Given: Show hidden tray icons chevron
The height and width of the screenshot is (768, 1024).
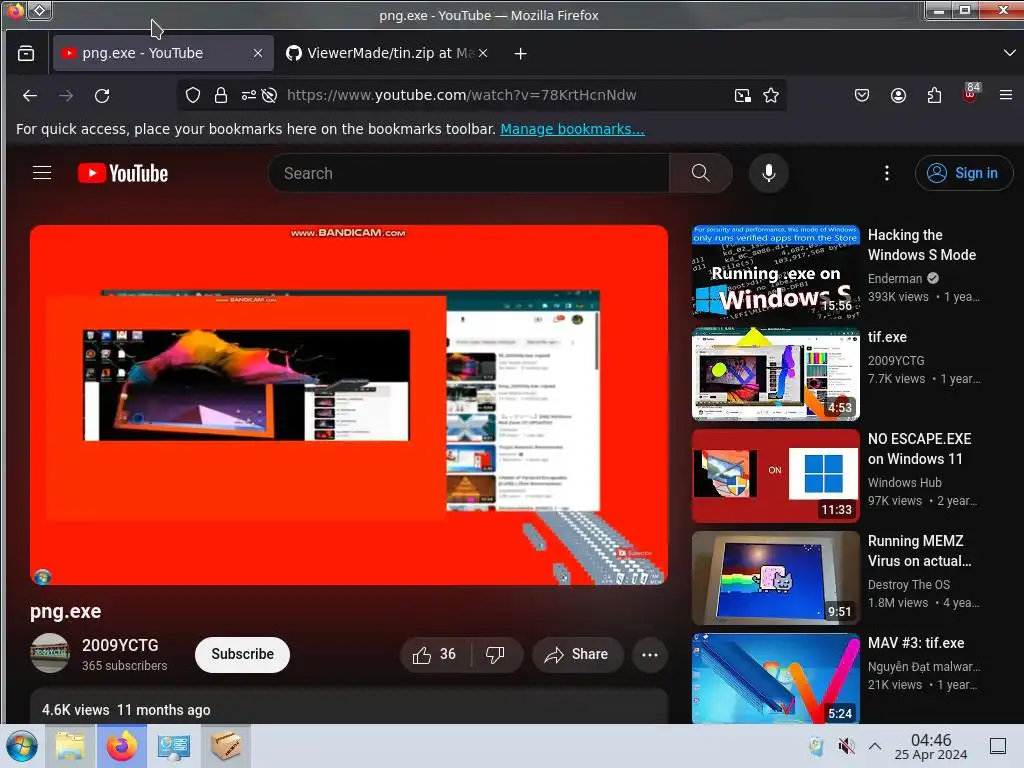Looking at the screenshot, I should tap(875, 746).
